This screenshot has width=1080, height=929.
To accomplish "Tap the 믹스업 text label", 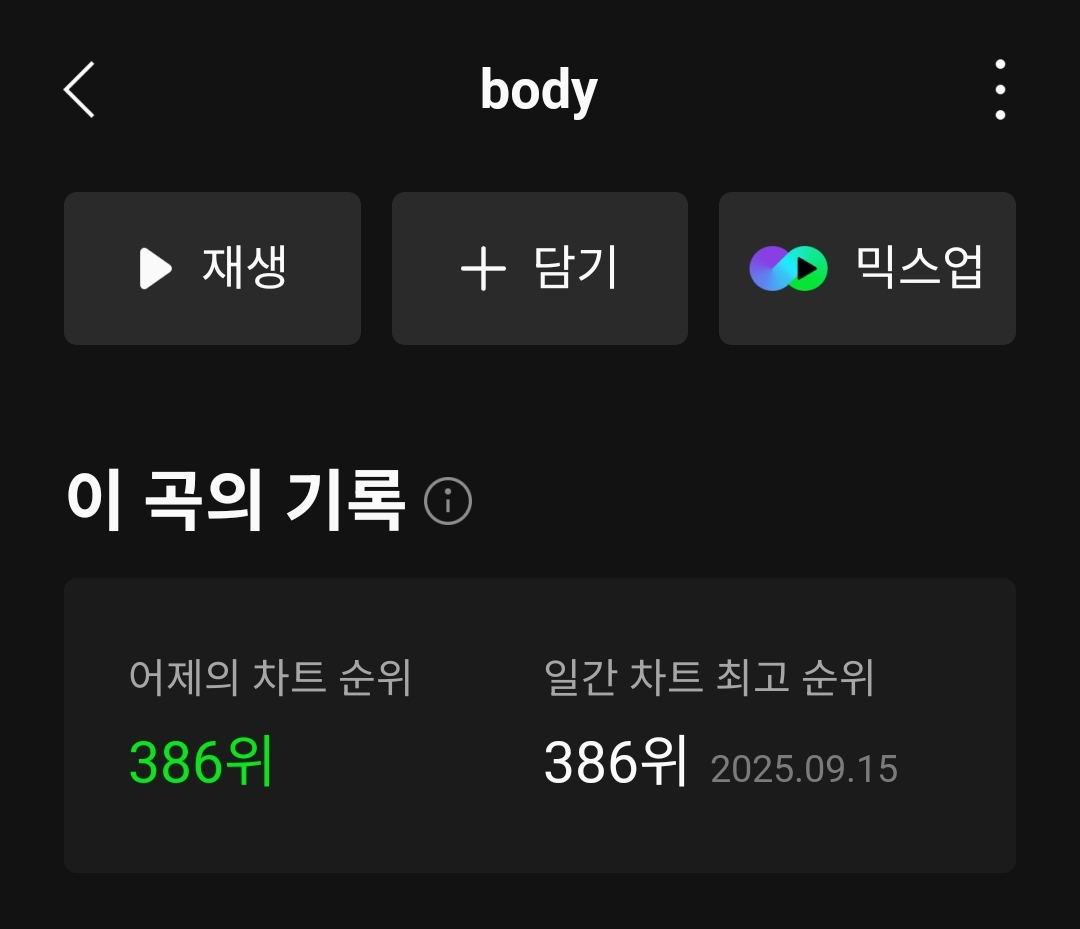I will (918, 267).
